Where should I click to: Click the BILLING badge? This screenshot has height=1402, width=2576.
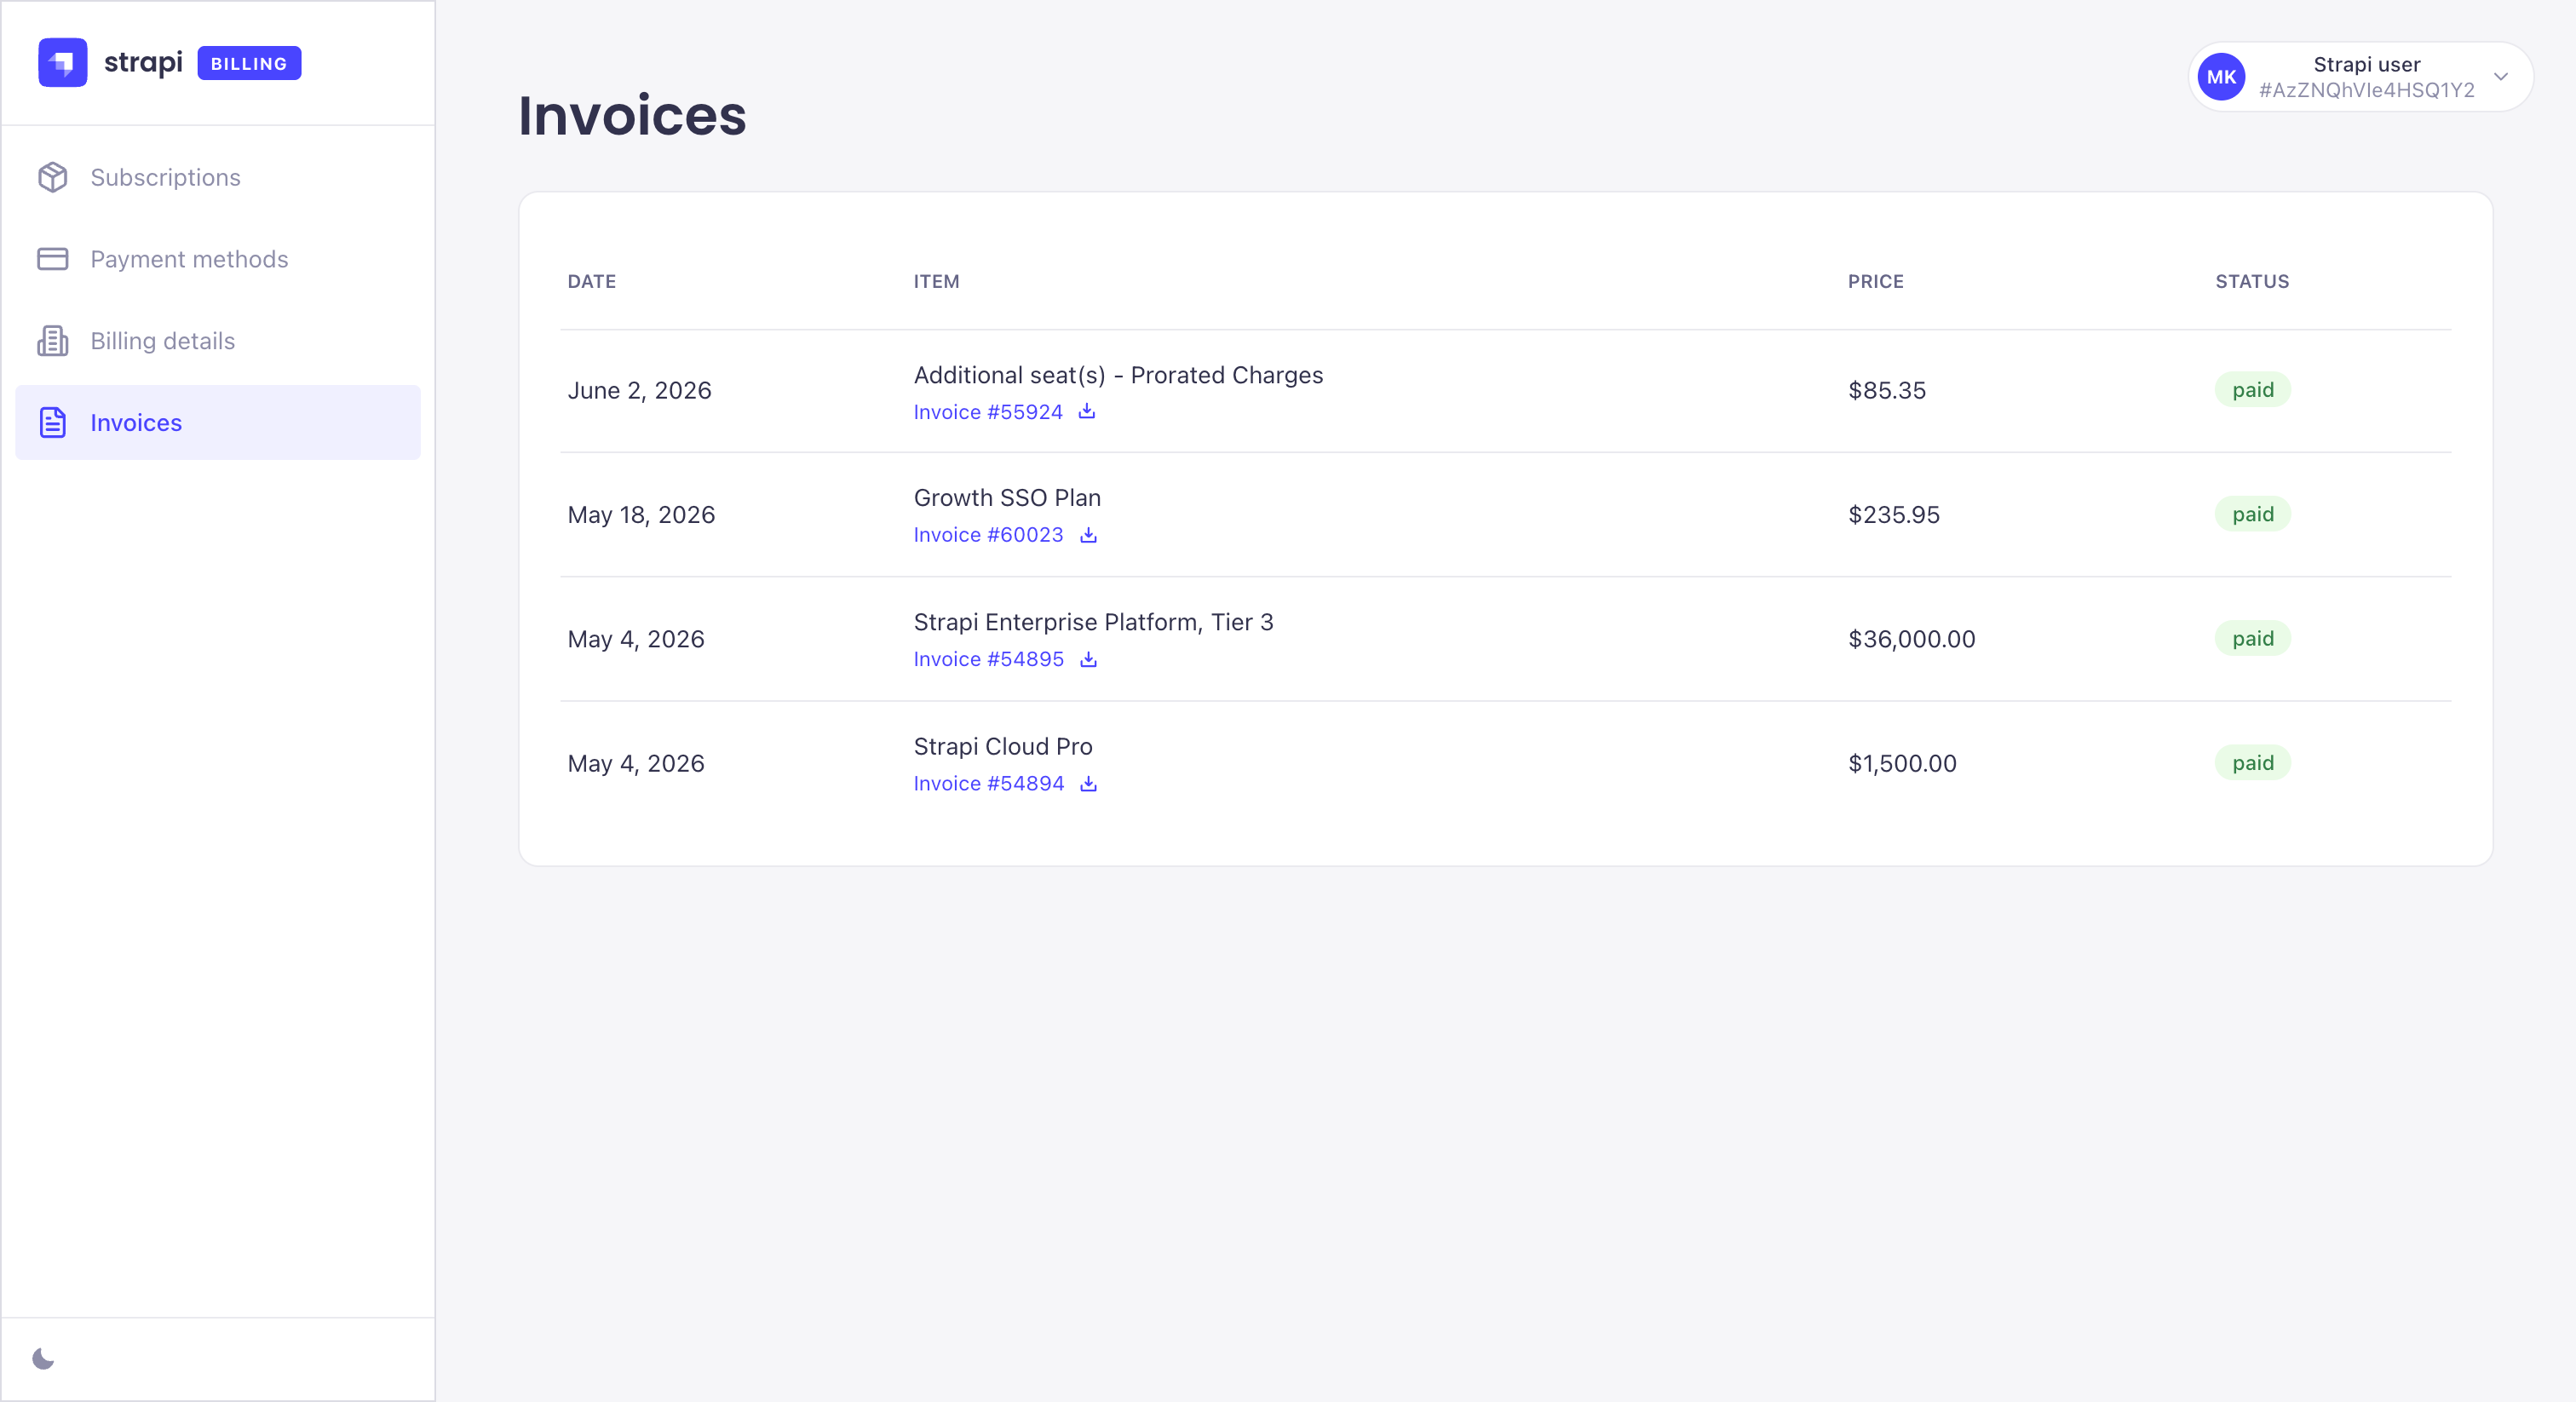[249, 63]
